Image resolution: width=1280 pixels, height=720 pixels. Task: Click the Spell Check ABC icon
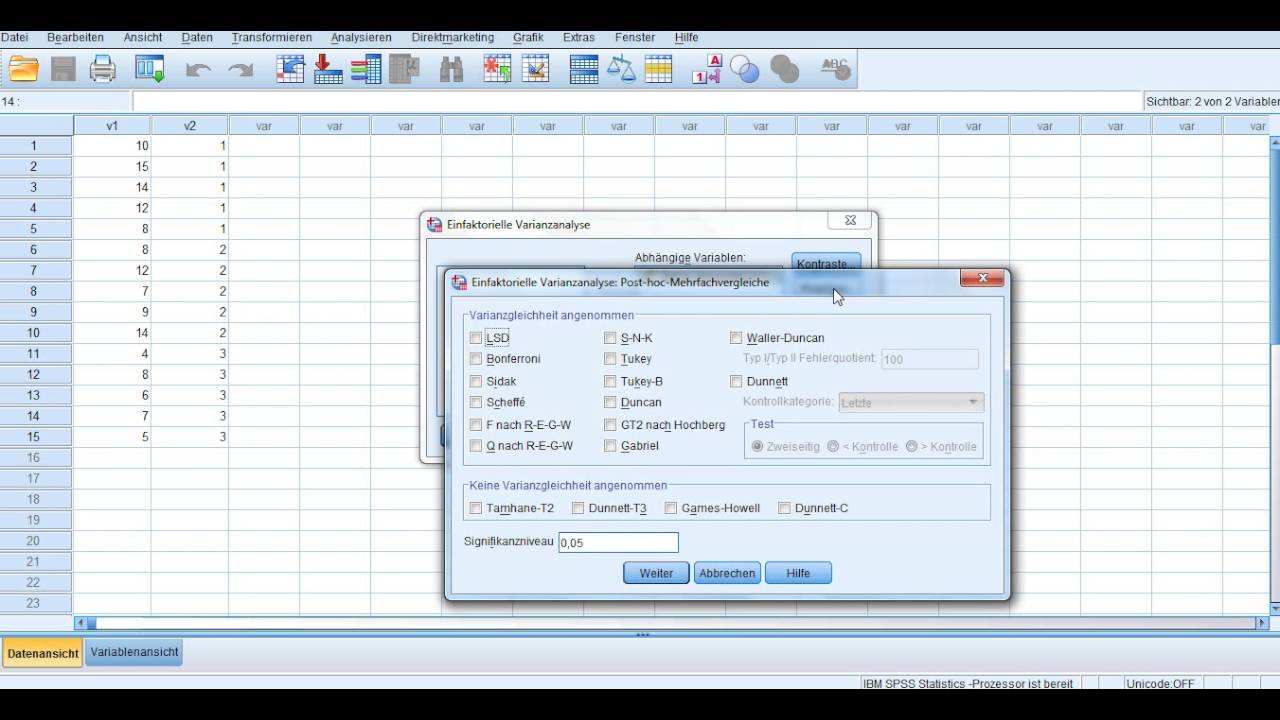(x=834, y=69)
